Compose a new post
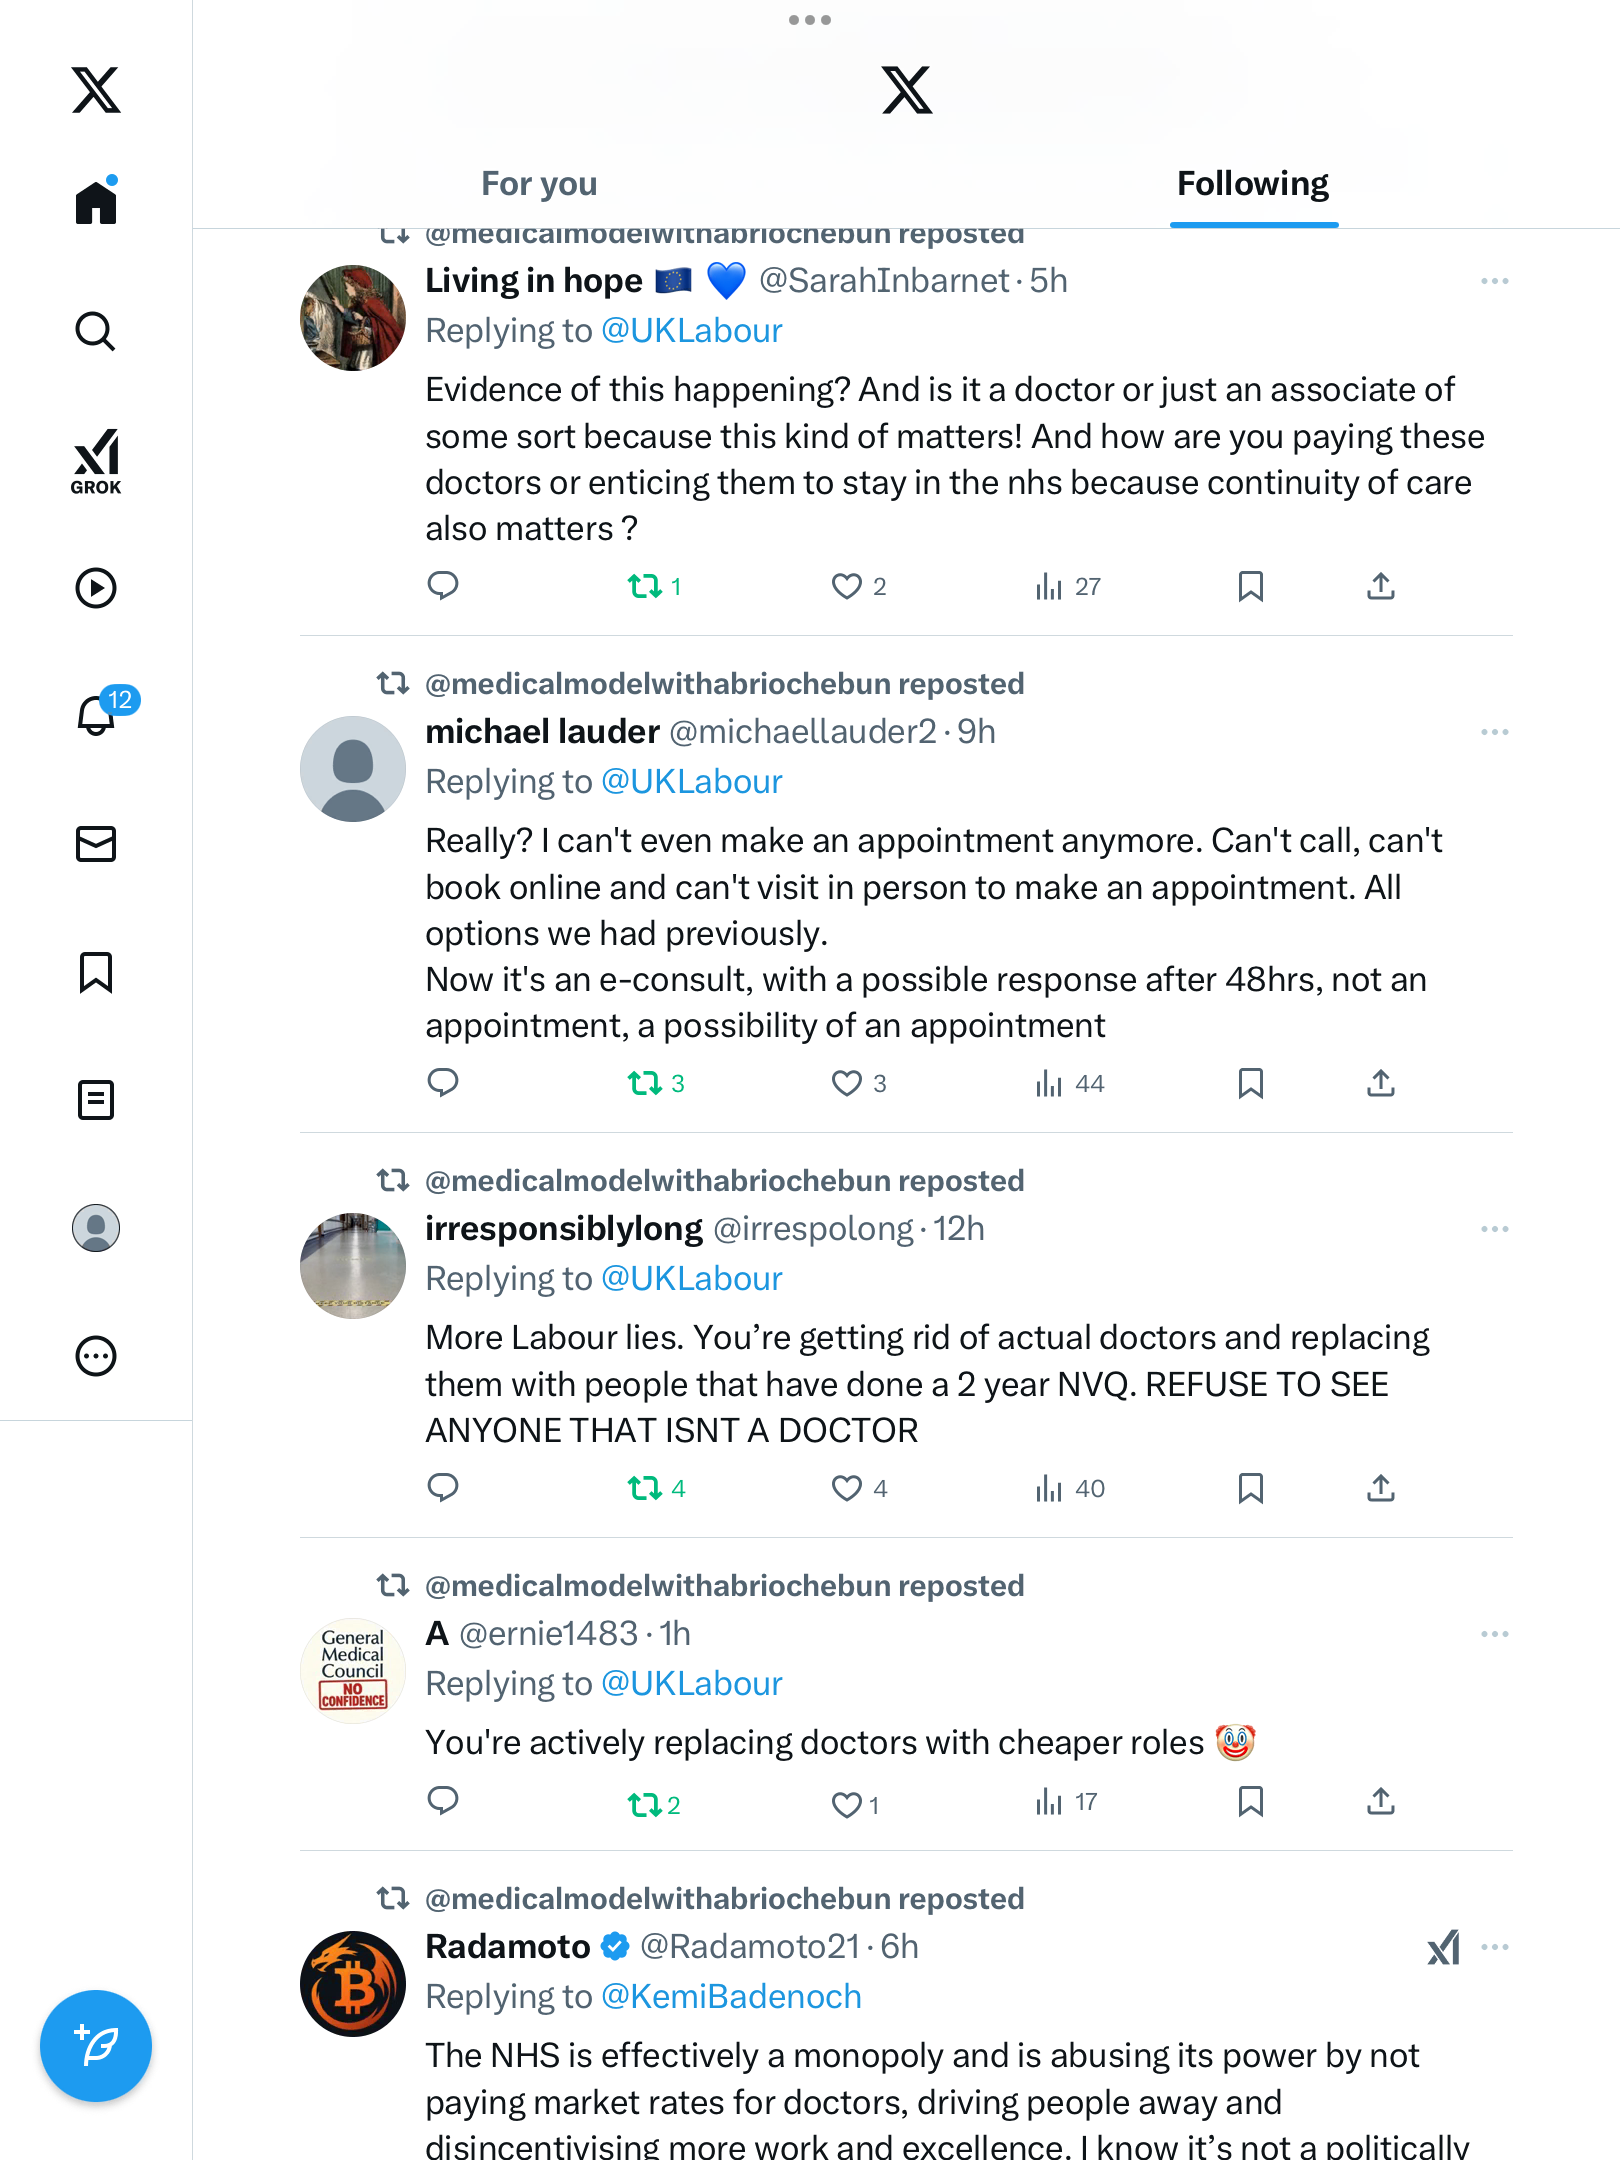 96,2046
